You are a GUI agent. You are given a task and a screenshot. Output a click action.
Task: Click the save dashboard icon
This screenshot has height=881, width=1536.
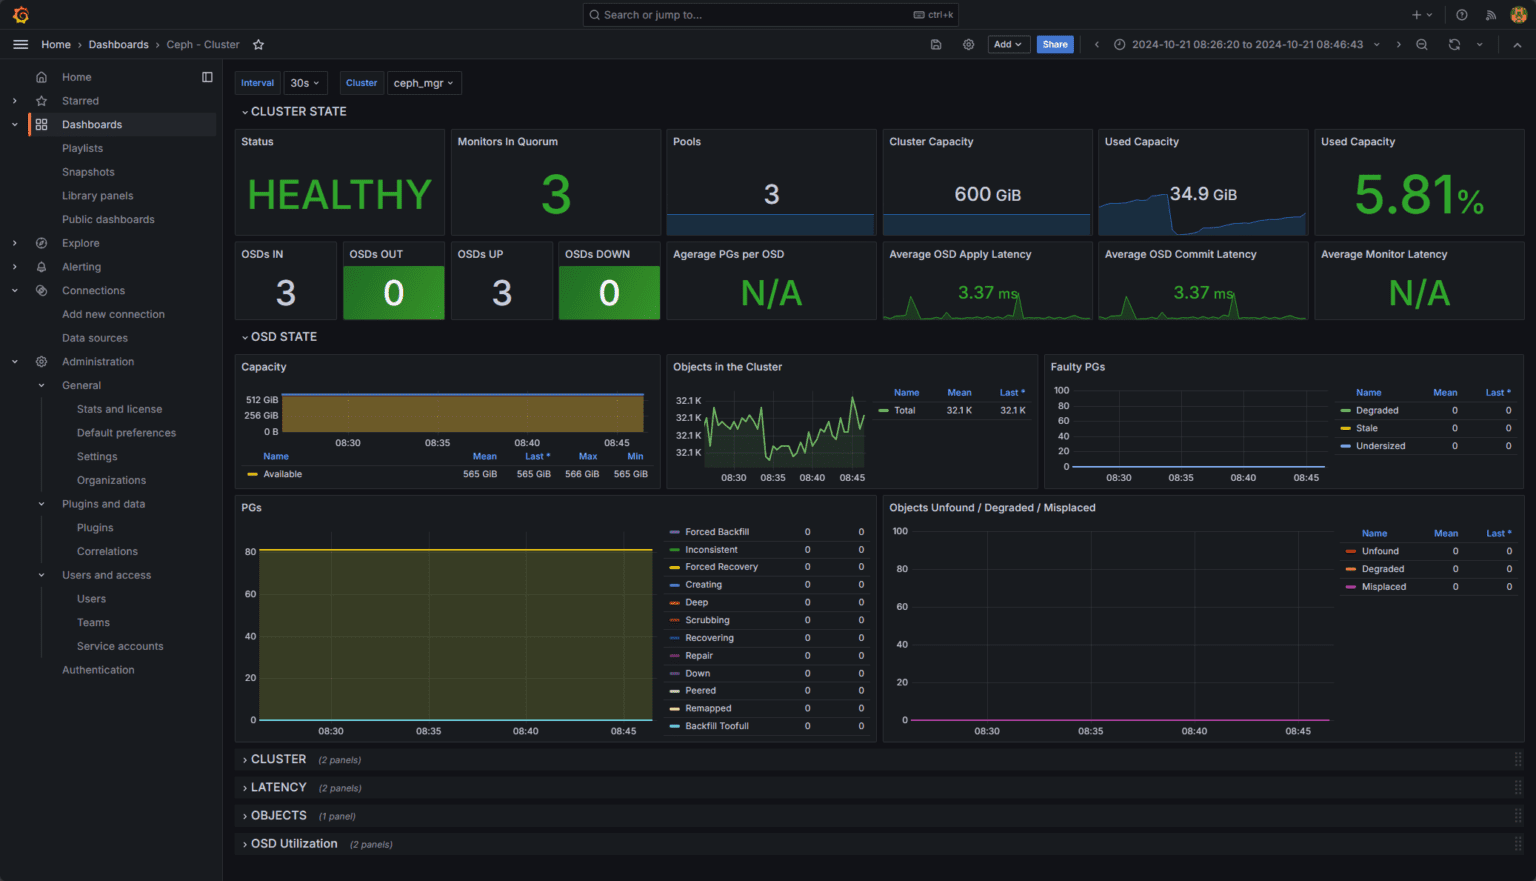935,44
